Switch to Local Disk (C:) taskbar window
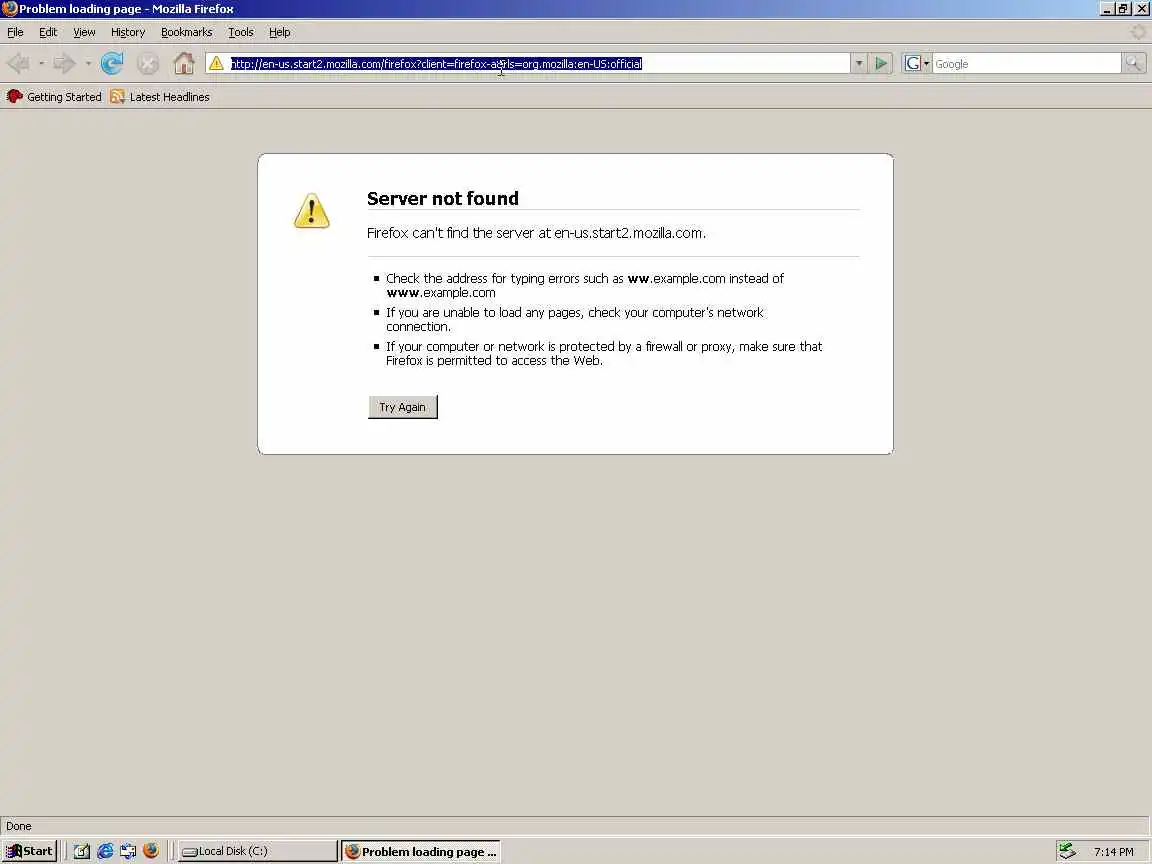The height and width of the screenshot is (864, 1152). click(257, 851)
